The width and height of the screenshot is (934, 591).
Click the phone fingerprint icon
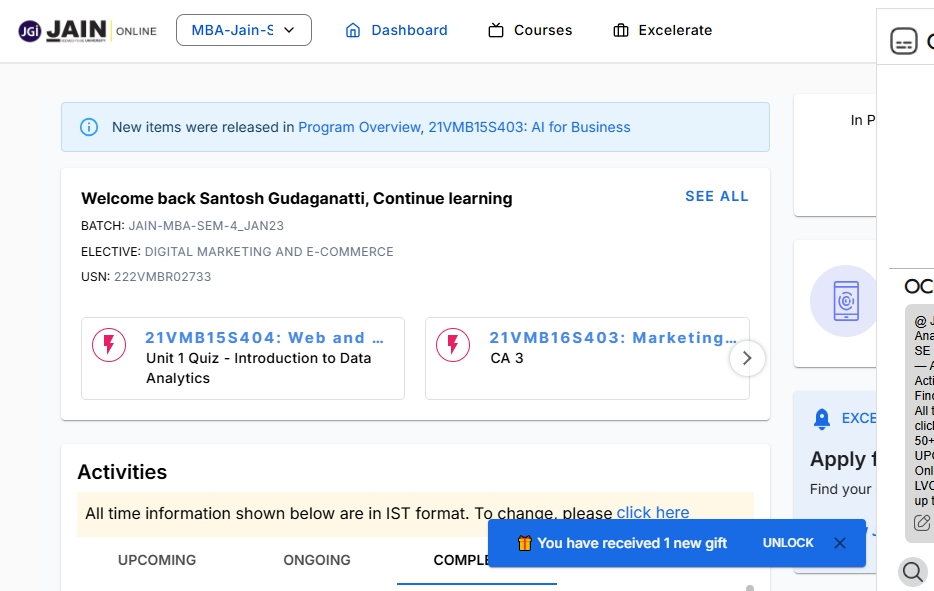pyautogui.click(x=846, y=301)
